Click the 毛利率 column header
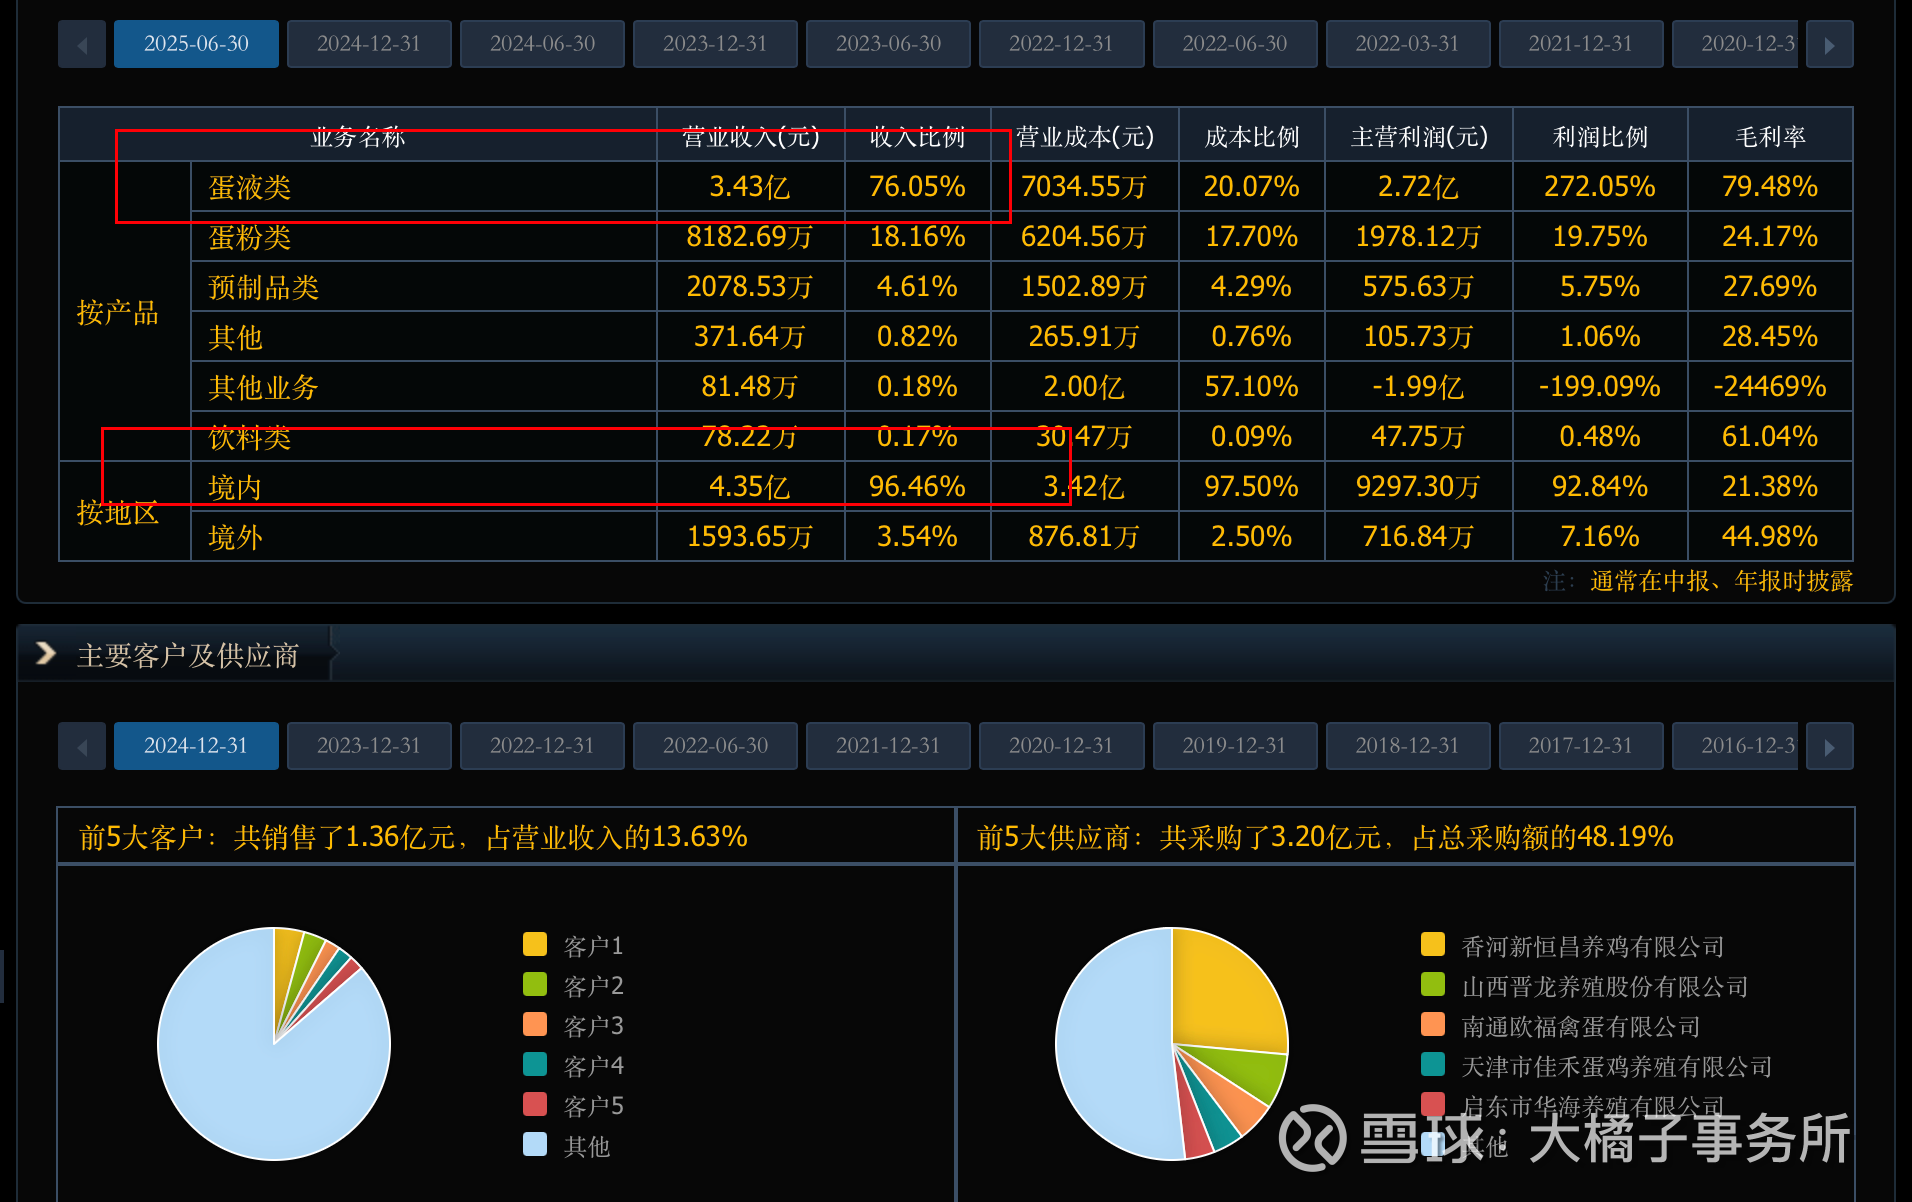1912x1202 pixels. (x=1770, y=136)
